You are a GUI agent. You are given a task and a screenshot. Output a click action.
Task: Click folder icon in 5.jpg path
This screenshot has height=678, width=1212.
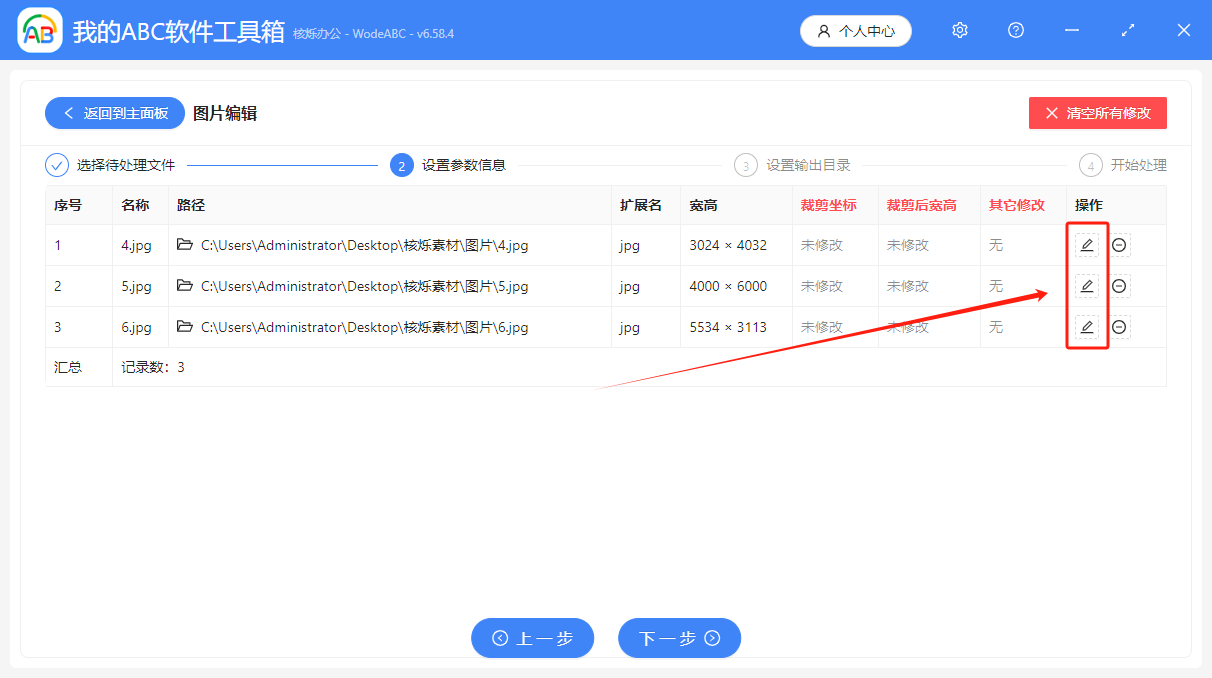(185, 285)
